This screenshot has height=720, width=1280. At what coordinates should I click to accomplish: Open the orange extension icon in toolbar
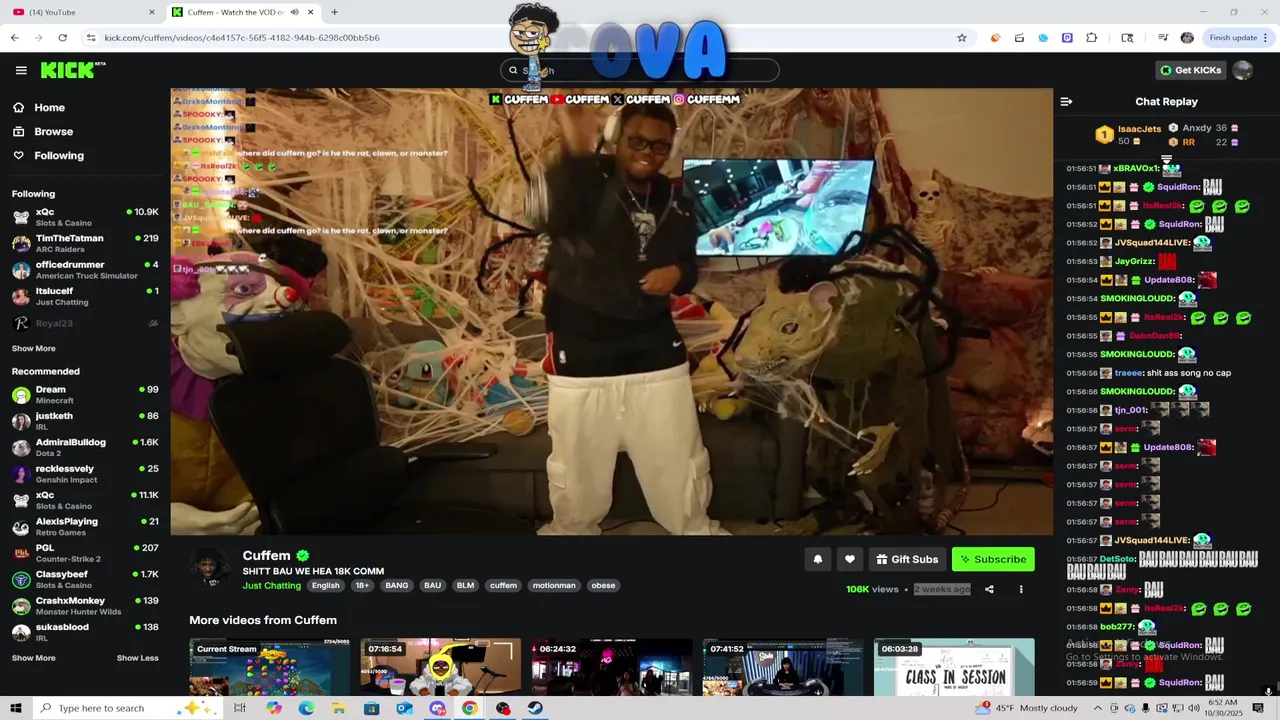coord(995,37)
